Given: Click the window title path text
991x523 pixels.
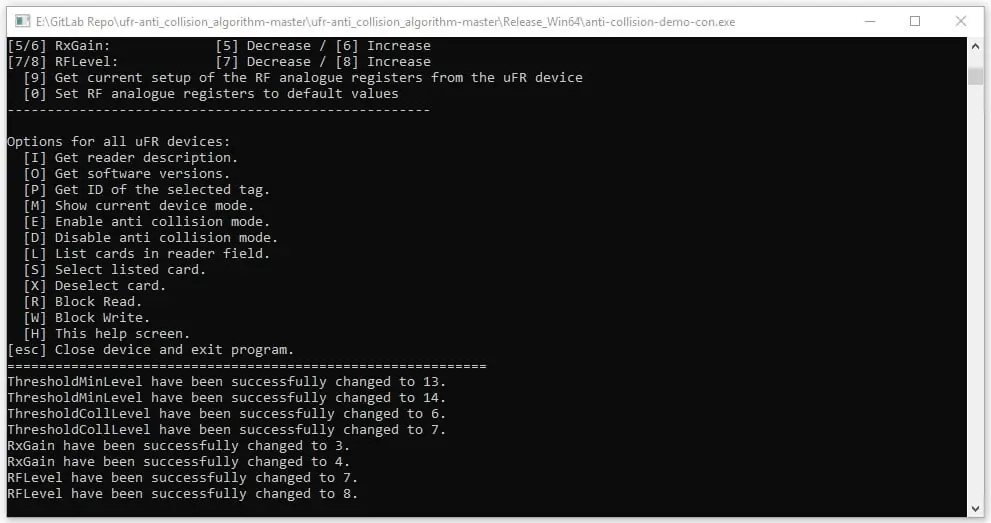Looking at the screenshot, I should pyautogui.click(x=386, y=22).
